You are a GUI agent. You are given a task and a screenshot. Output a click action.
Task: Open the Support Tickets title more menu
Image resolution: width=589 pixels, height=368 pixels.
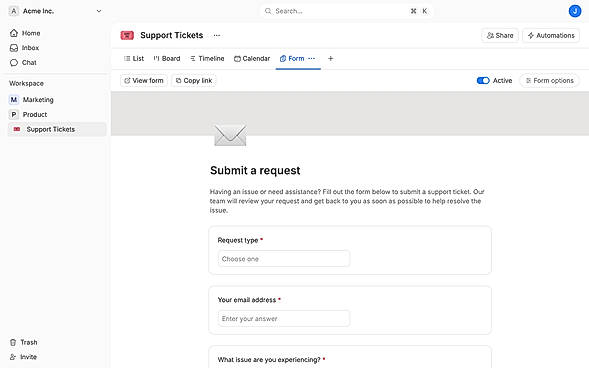217,35
